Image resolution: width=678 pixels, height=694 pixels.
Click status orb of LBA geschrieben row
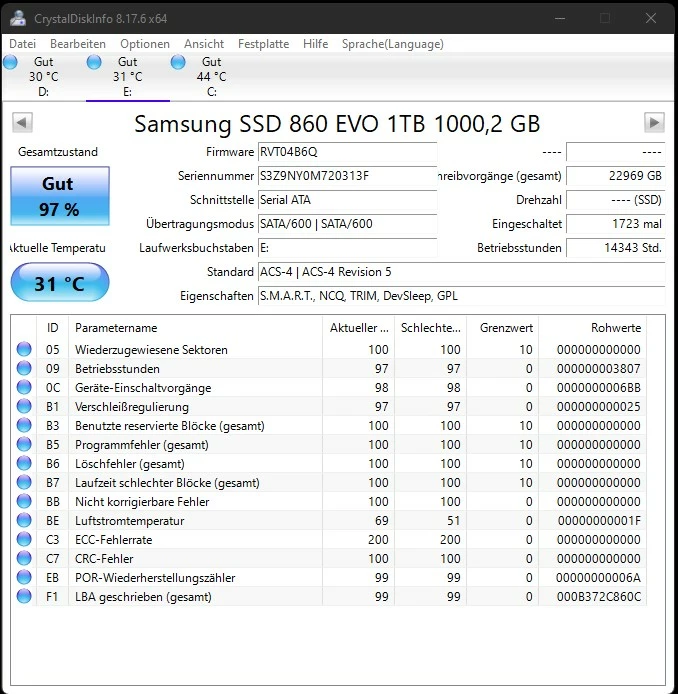(x=24, y=597)
